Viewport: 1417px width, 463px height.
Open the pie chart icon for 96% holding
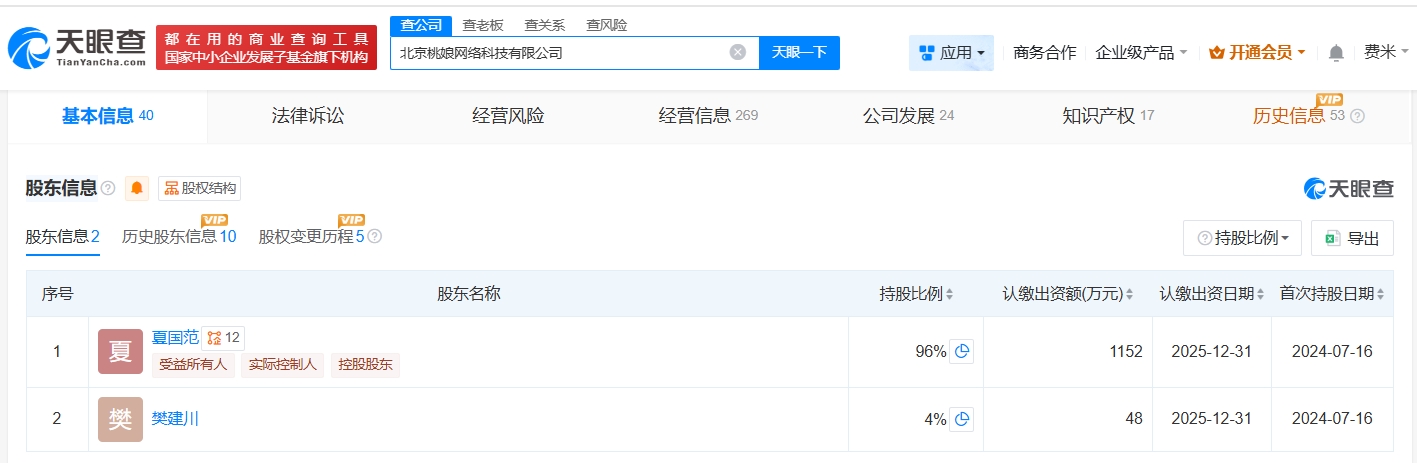coord(961,352)
